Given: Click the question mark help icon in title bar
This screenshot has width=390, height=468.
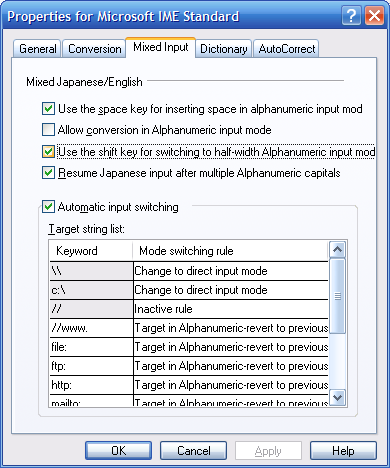Looking at the screenshot, I should click(x=351, y=16).
